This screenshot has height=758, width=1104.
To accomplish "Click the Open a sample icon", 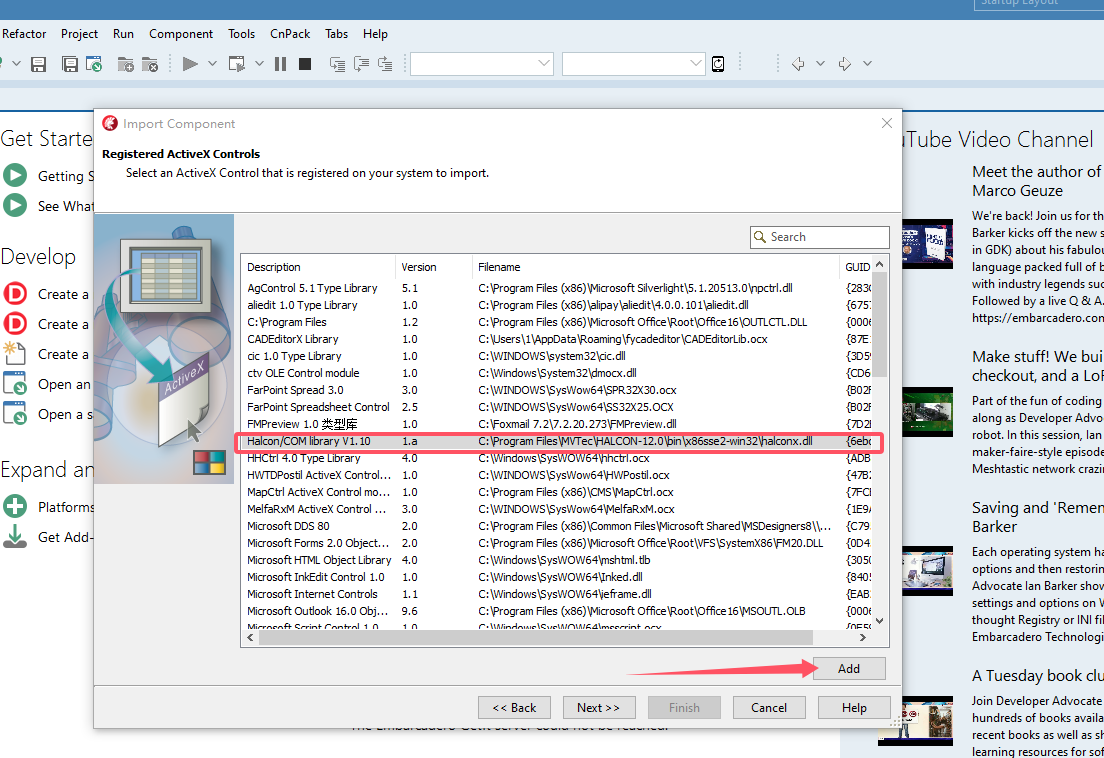I will 15,414.
